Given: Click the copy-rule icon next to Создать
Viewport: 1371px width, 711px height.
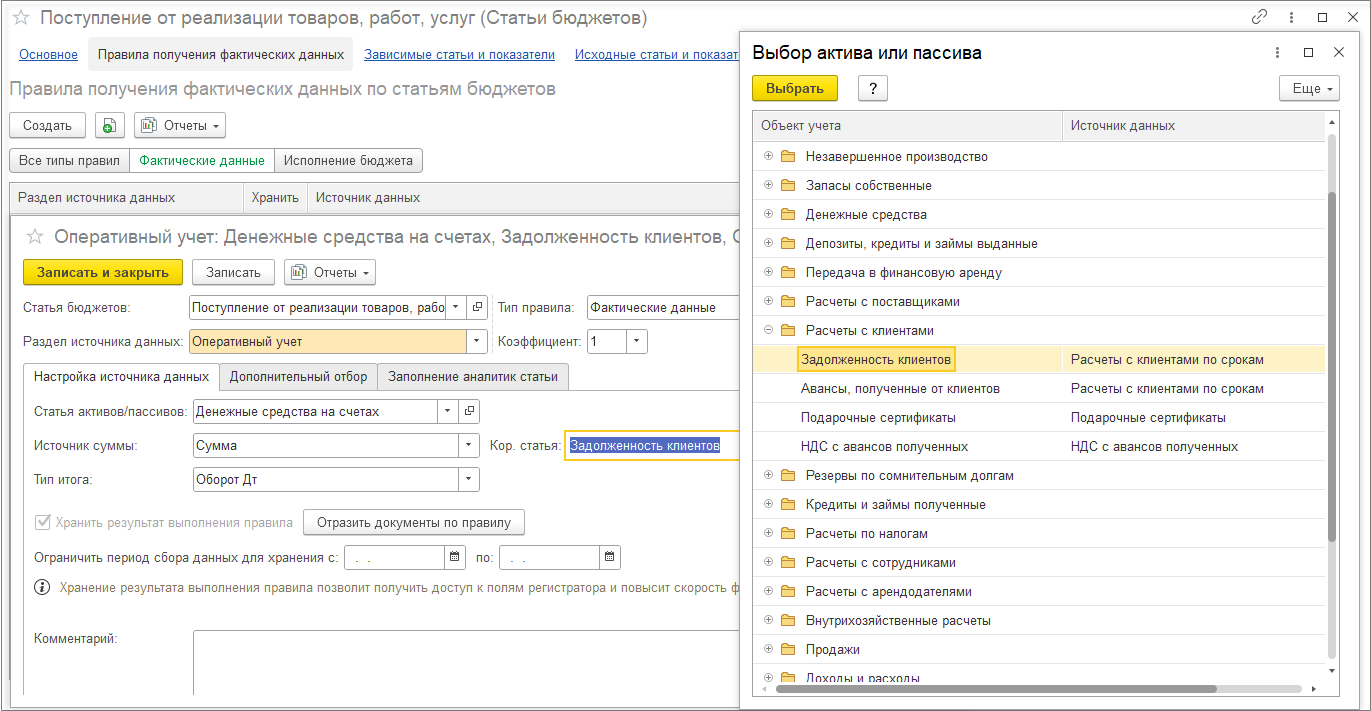Looking at the screenshot, I should pos(108,125).
